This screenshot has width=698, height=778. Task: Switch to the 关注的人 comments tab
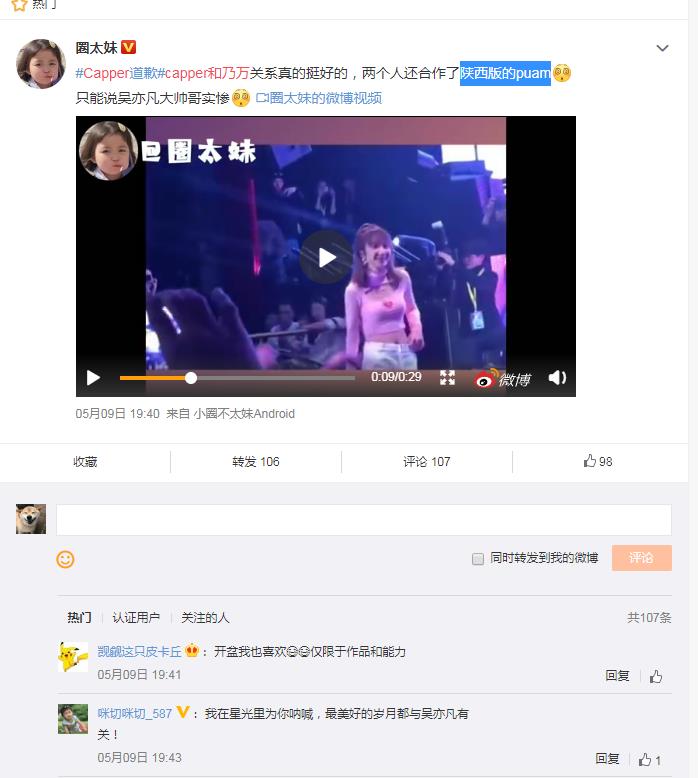(205, 618)
